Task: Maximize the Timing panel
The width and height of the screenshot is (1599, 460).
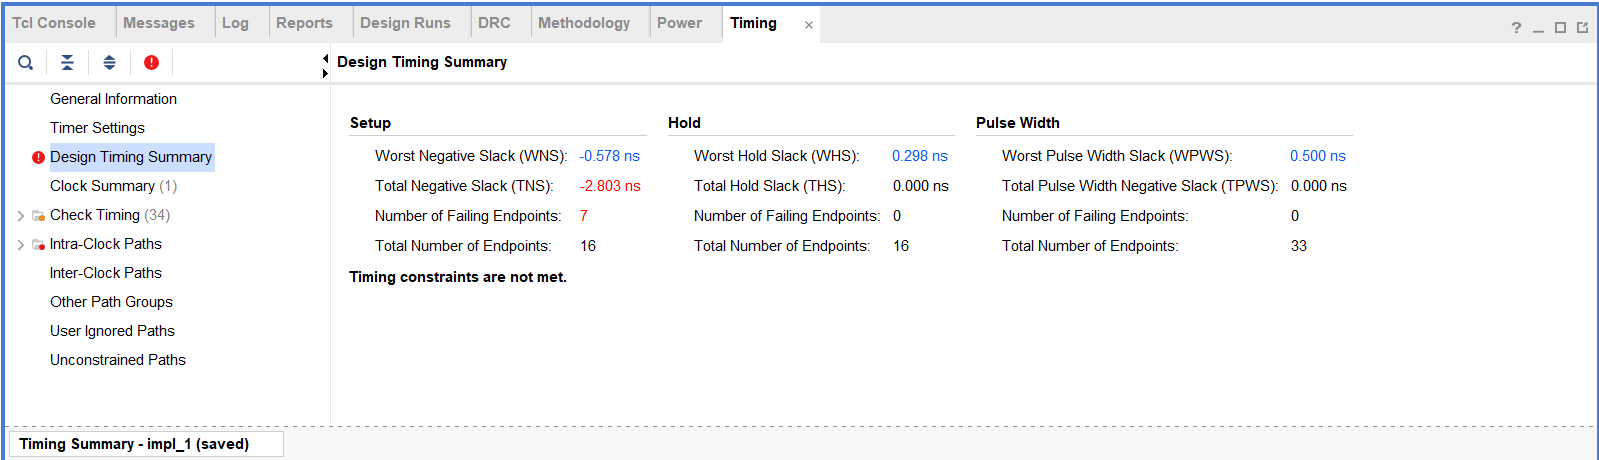Action: tap(1560, 28)
